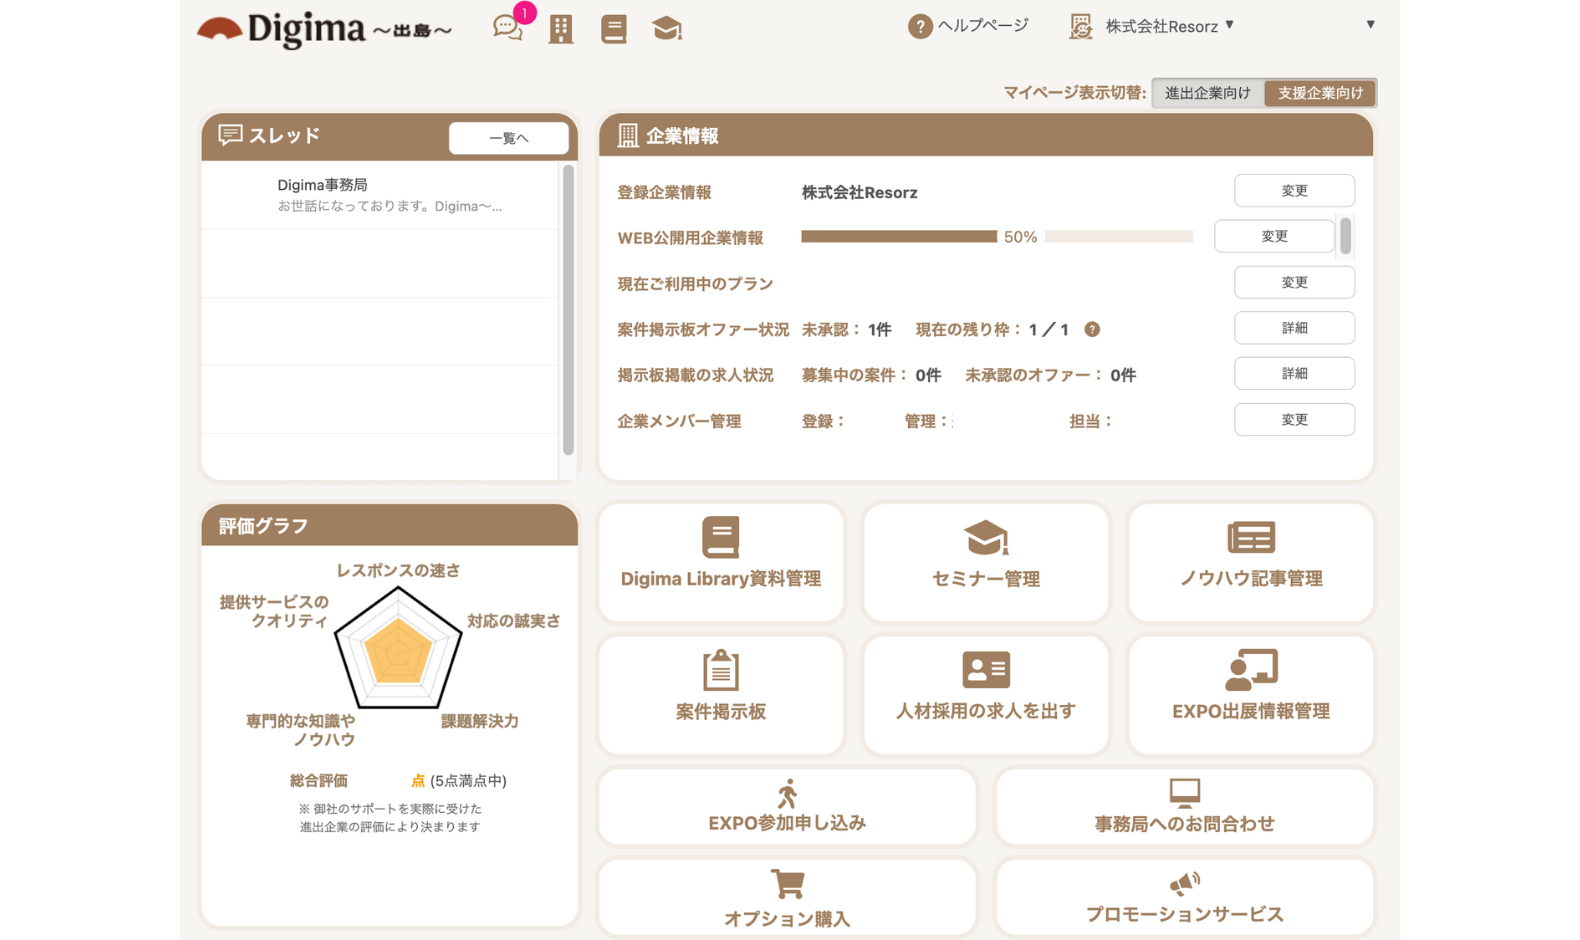Open the プロモーションサービス megaphone tile
Image resolution: width=1580 pixels, height=940 pixels.
coord(1184,897)
